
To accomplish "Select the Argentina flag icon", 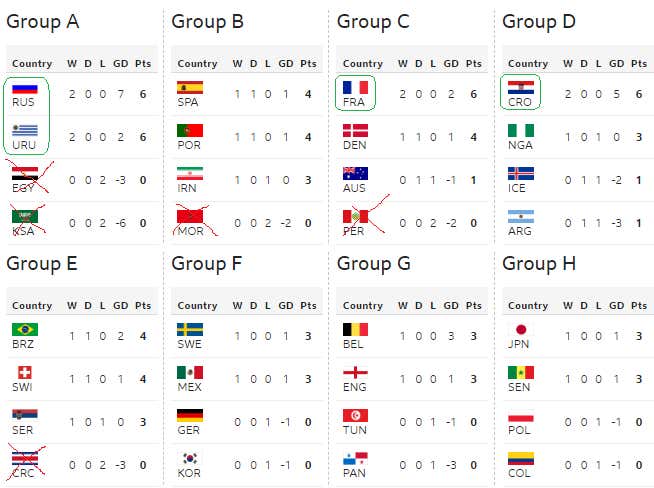I will (x=520, y=216).
